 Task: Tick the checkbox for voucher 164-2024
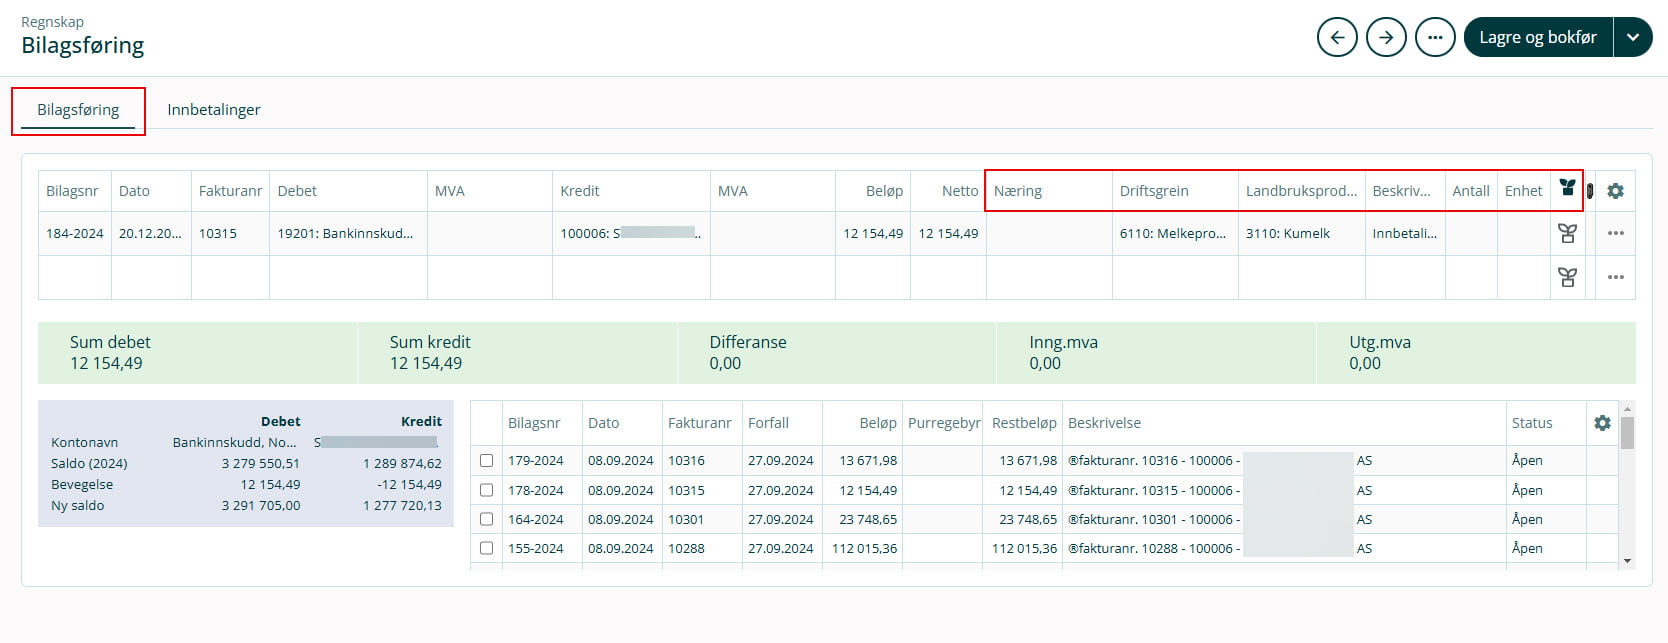[486, 519]
